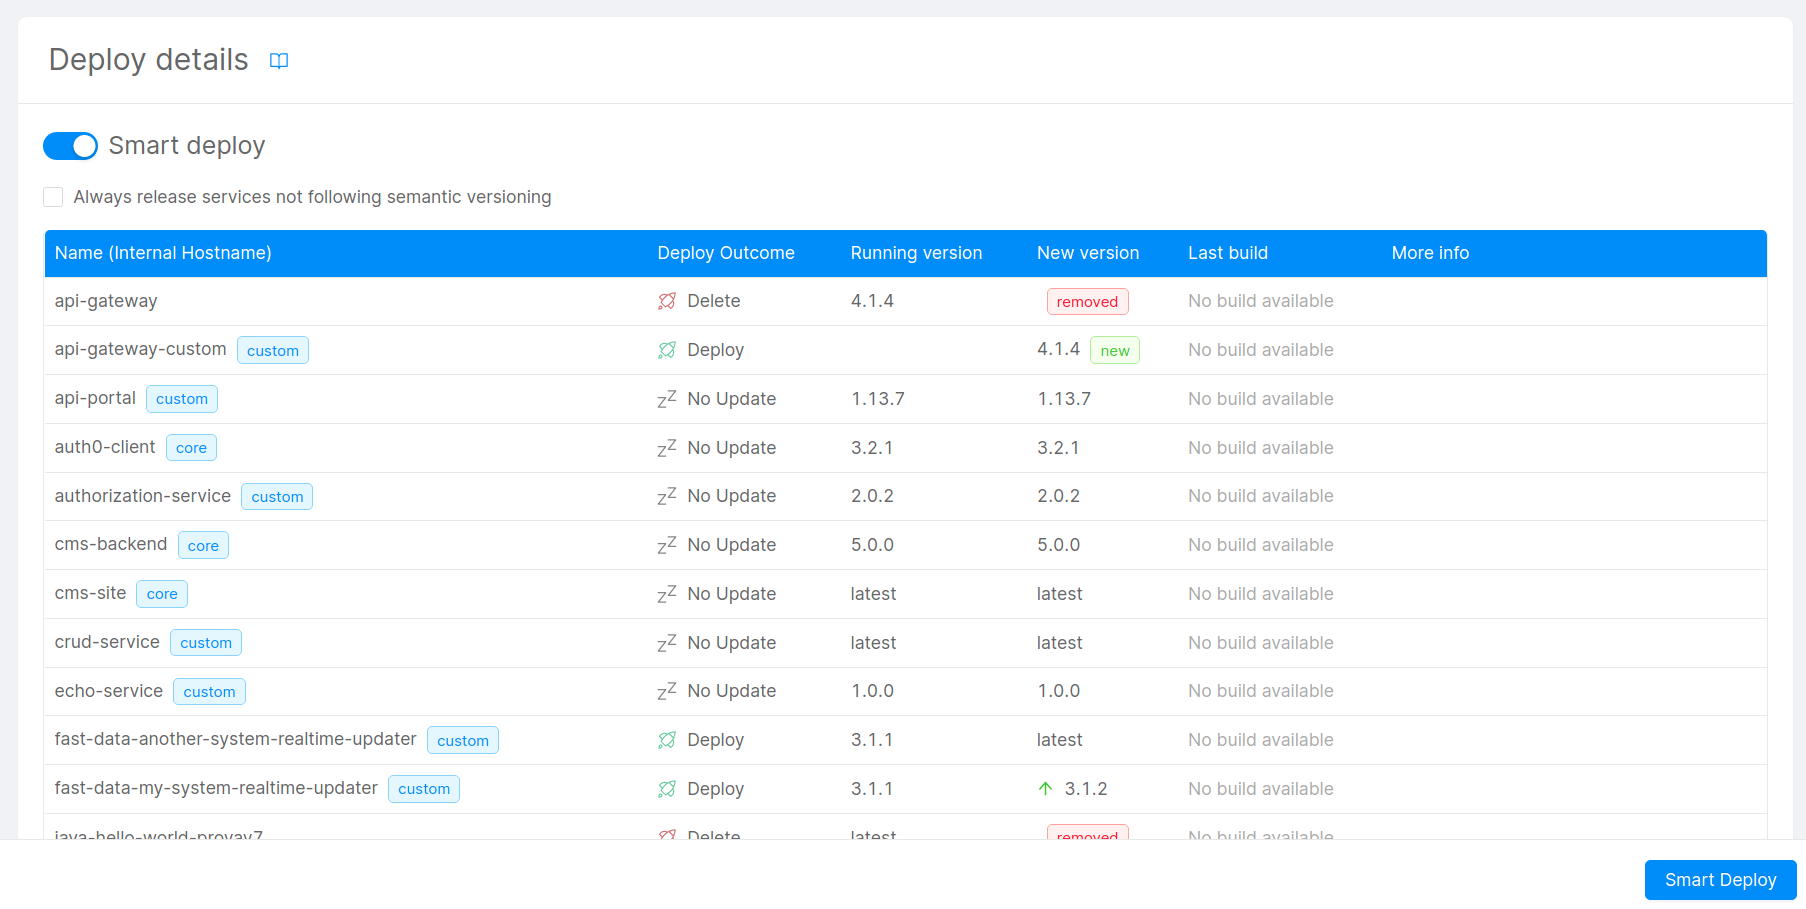Viewport: 1806px width, 909px height.
Task: Click the delete icon for java-hello-world-provav7
Action: tap(667, 835)
